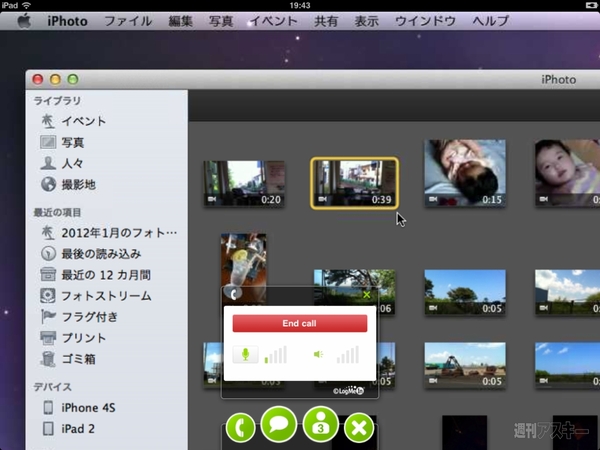Open the participants button showing 3

point(321,425)
